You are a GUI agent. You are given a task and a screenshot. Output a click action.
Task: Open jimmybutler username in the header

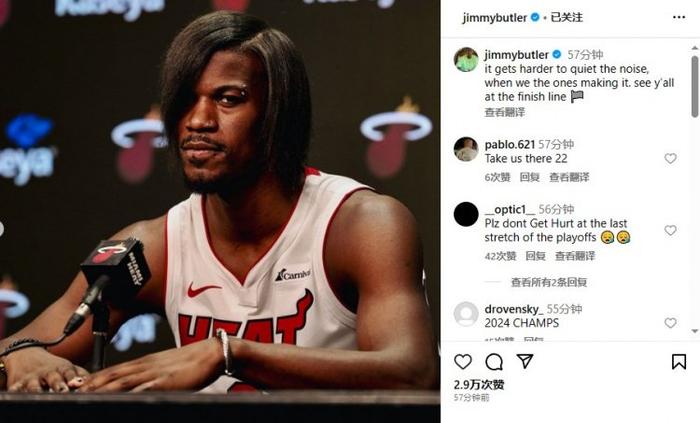(495, 17)
